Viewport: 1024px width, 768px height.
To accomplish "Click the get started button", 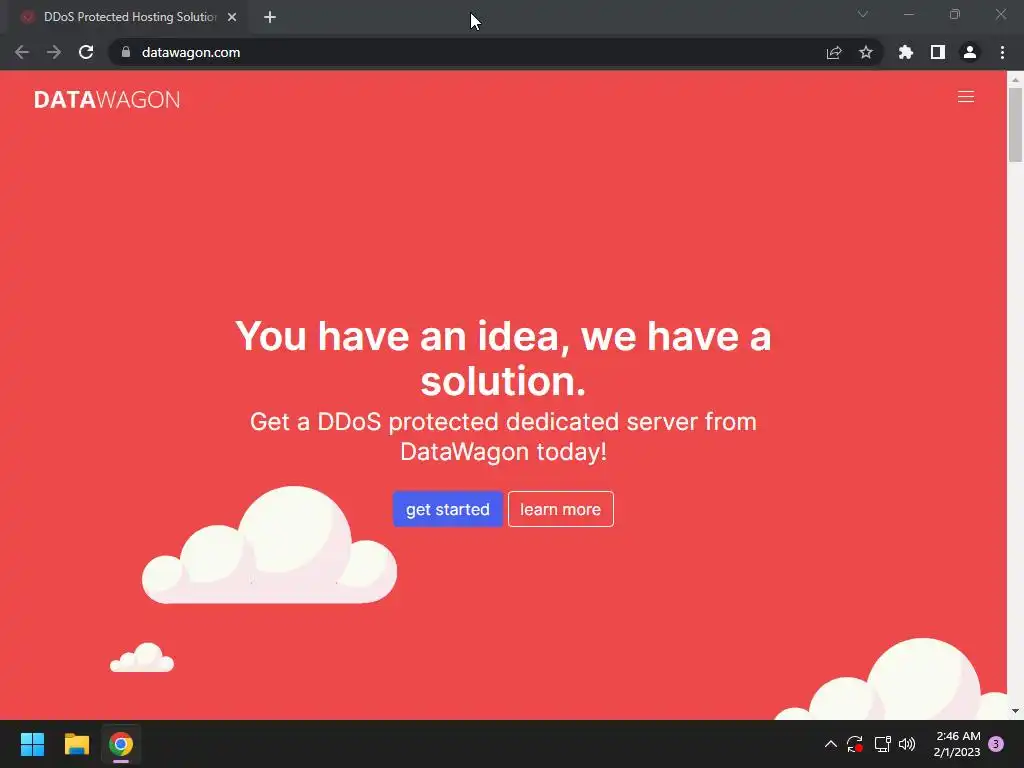I will click(447, 509).
